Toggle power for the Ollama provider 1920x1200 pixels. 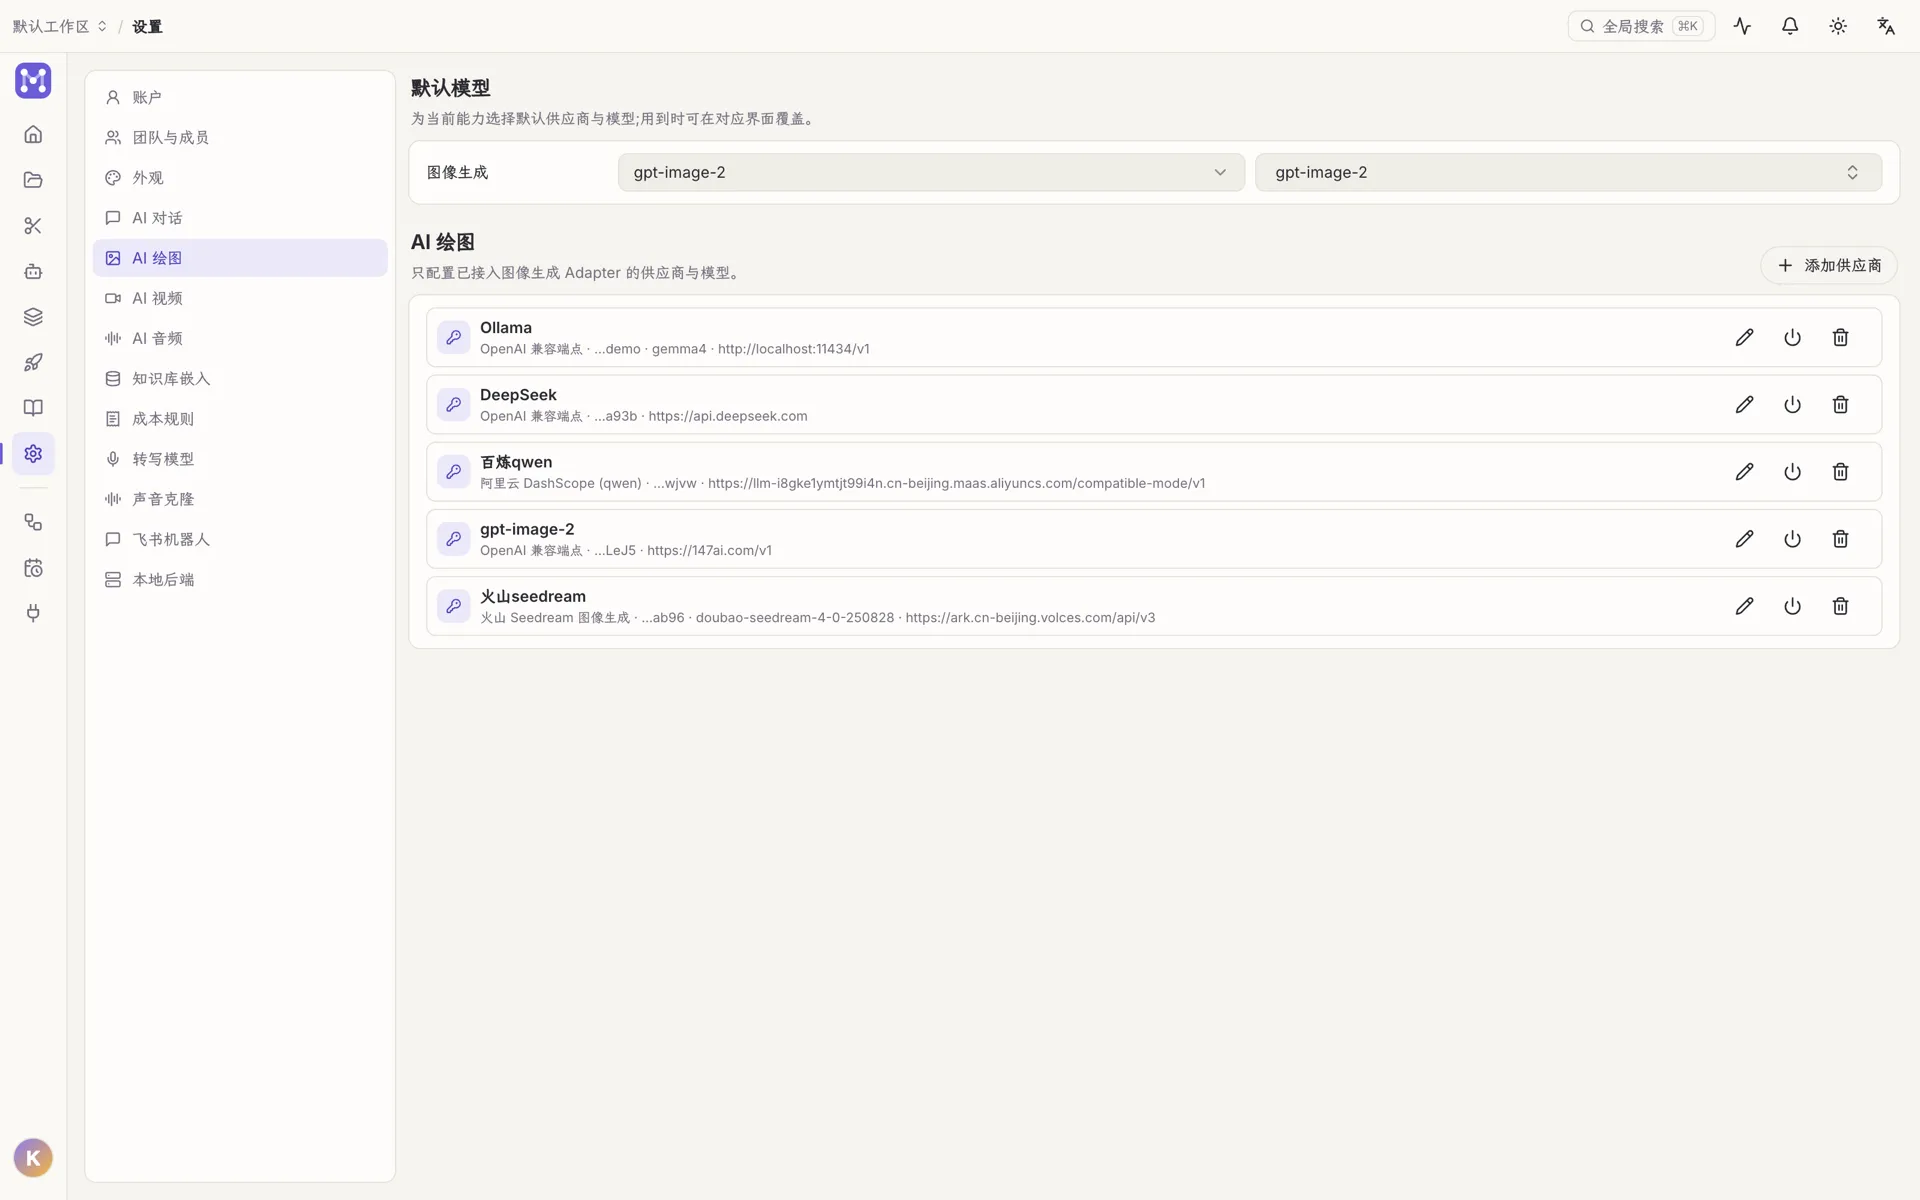click(x=1792, y=338)
